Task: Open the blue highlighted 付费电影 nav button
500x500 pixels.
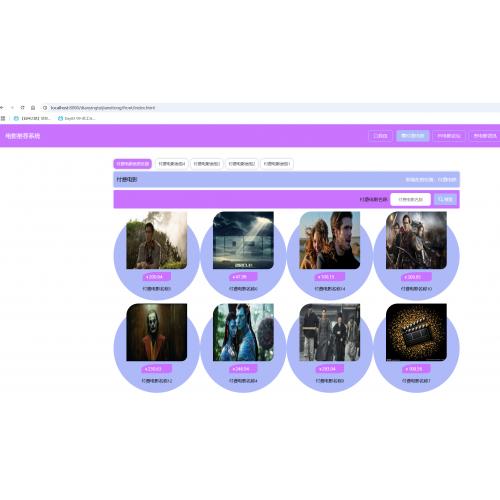Action: (413, 136)
